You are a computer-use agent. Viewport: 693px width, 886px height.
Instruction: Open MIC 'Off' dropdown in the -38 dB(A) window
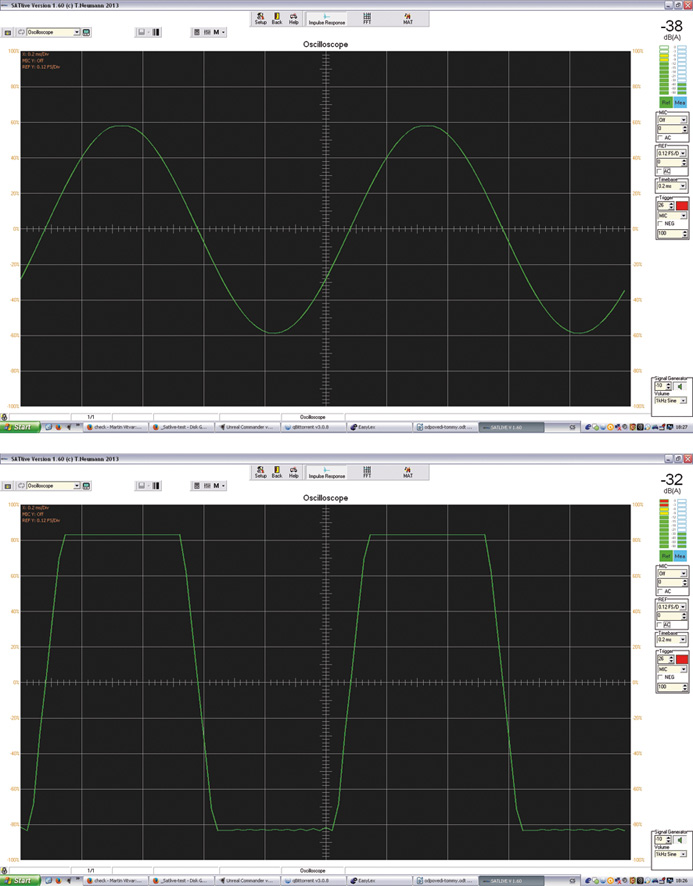point(683,120)
